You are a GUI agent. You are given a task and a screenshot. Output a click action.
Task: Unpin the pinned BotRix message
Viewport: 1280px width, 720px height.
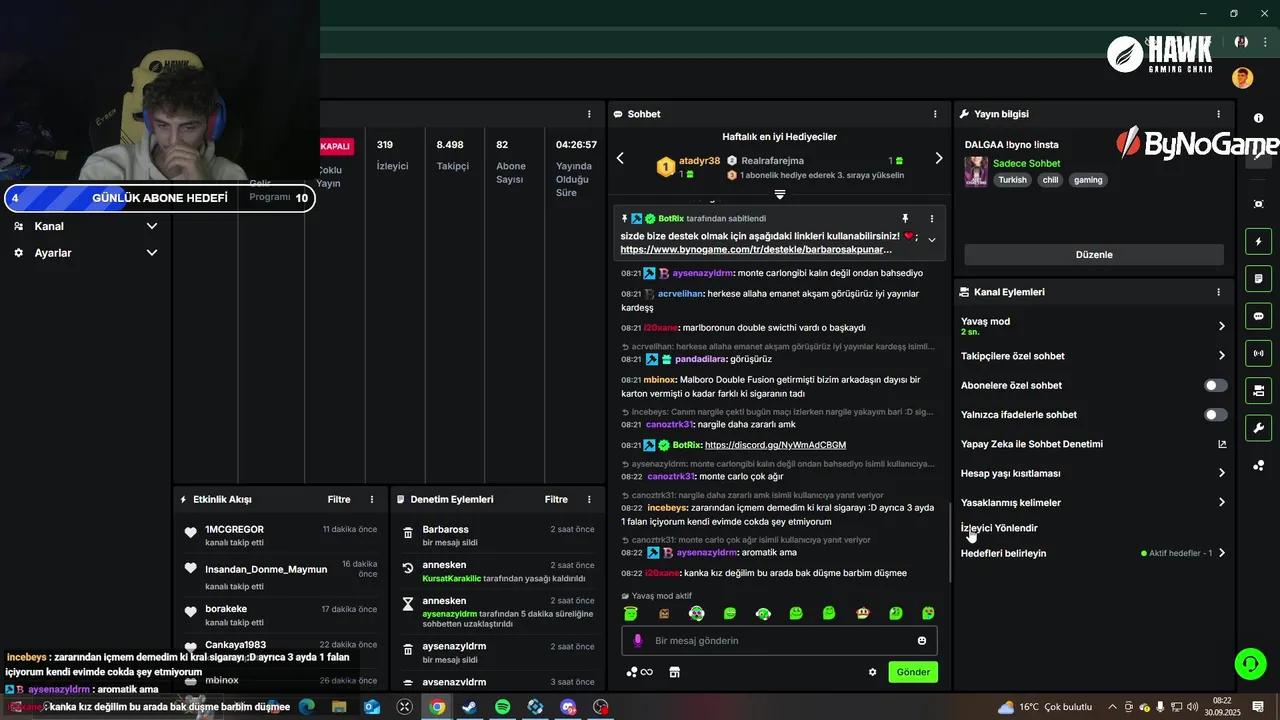click(x=905, y=218)
